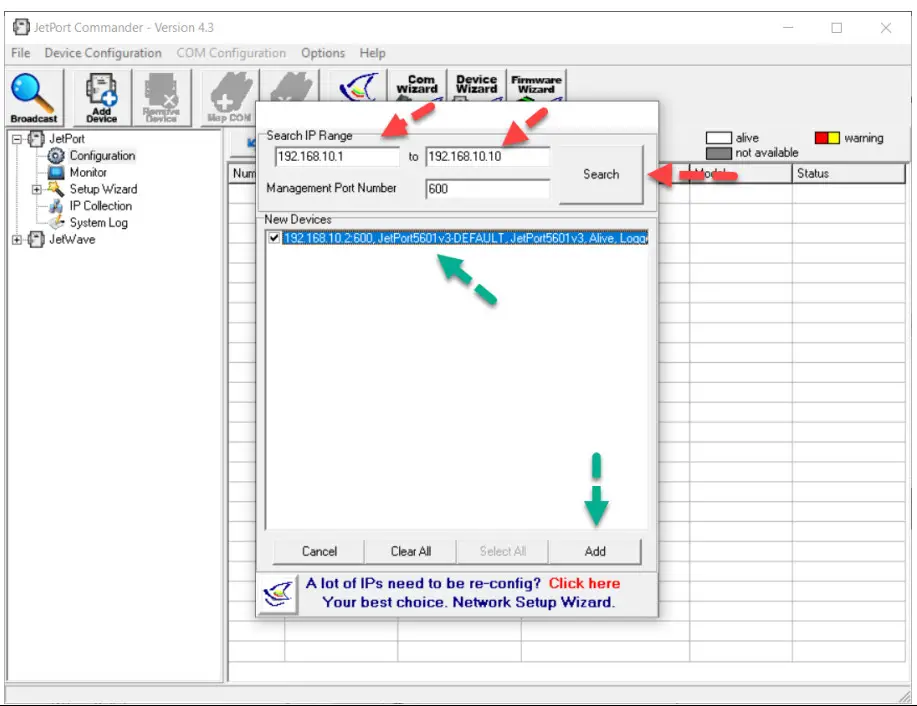Click the Cancel button in dialog

pyautogui.click(x=319, y=551)
